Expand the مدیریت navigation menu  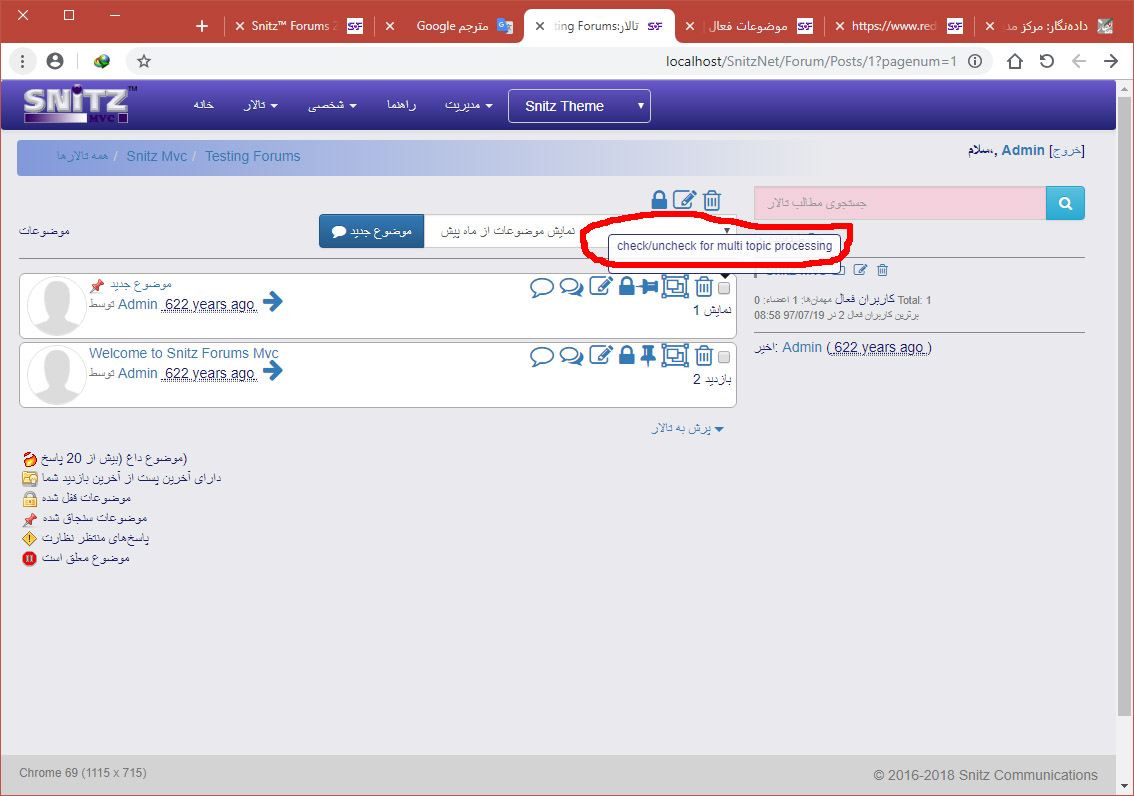click(468, 105)
